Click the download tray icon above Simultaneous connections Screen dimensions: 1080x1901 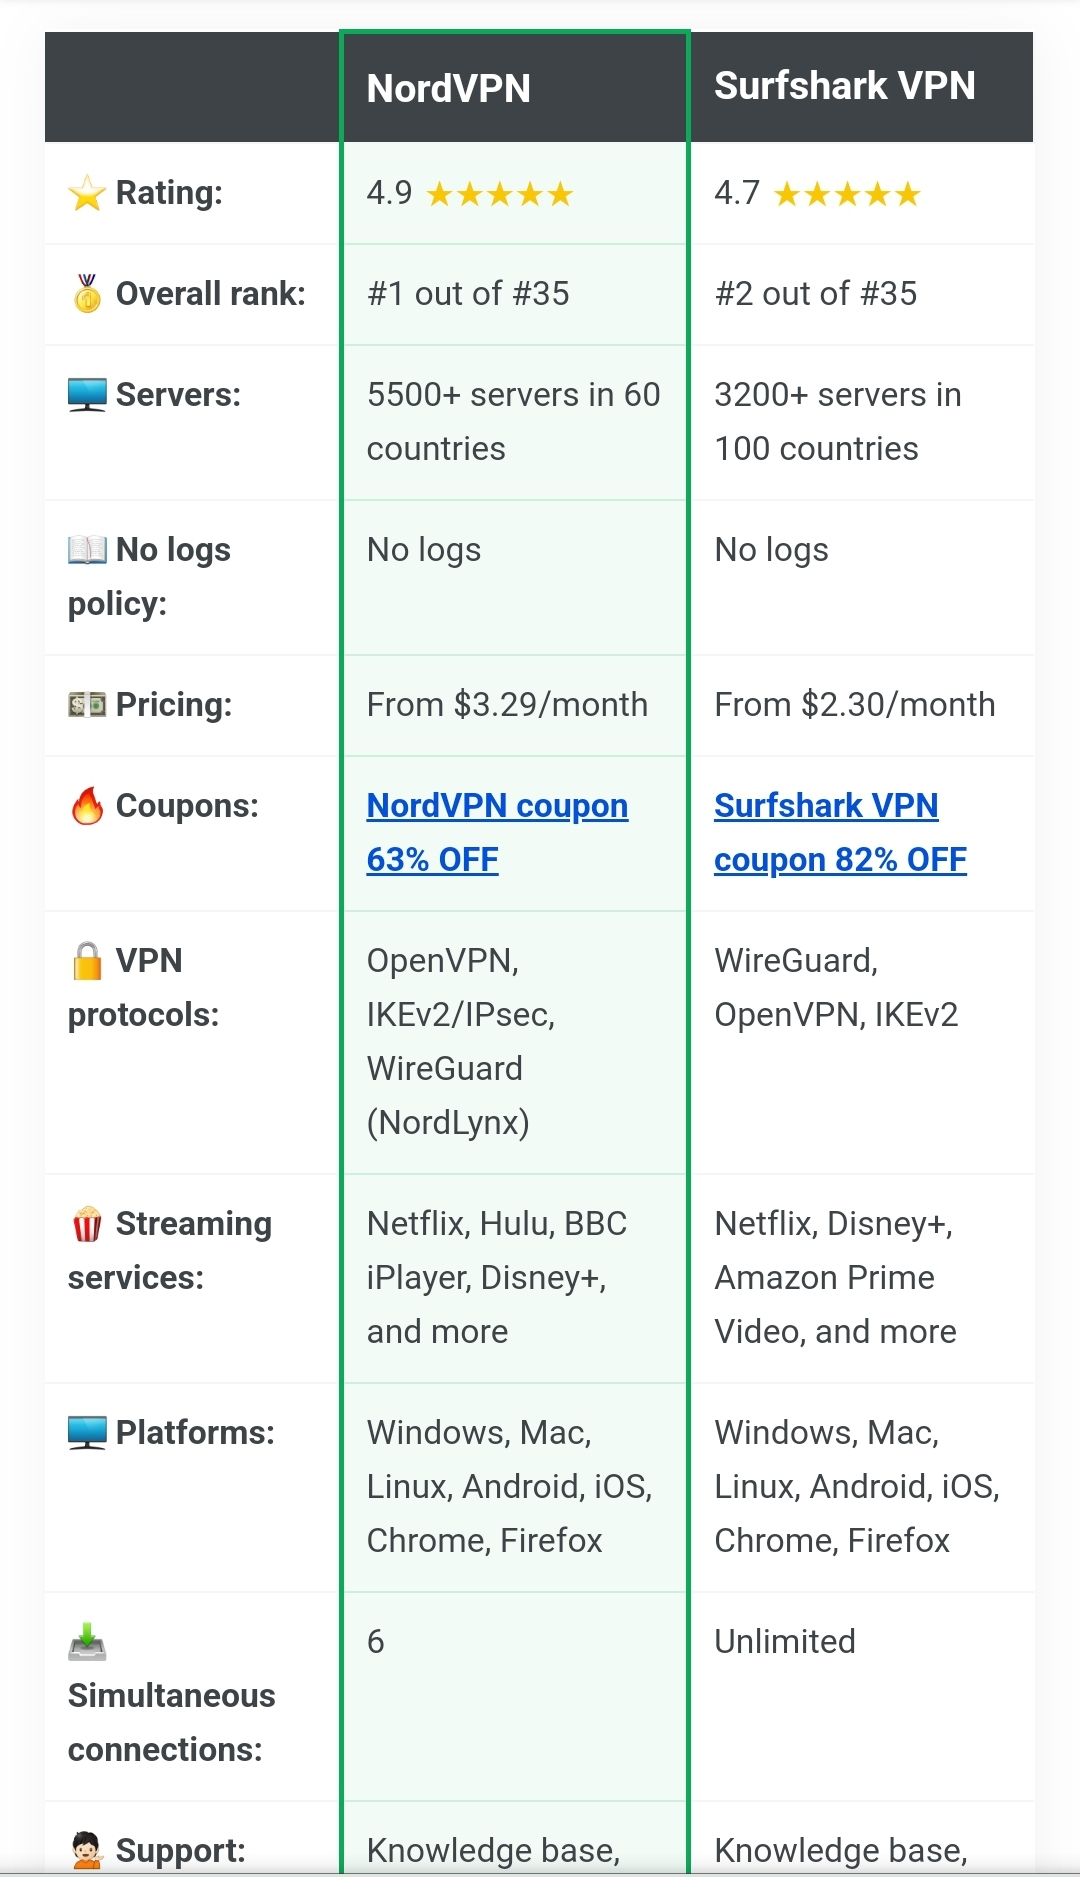point(87,1642)
